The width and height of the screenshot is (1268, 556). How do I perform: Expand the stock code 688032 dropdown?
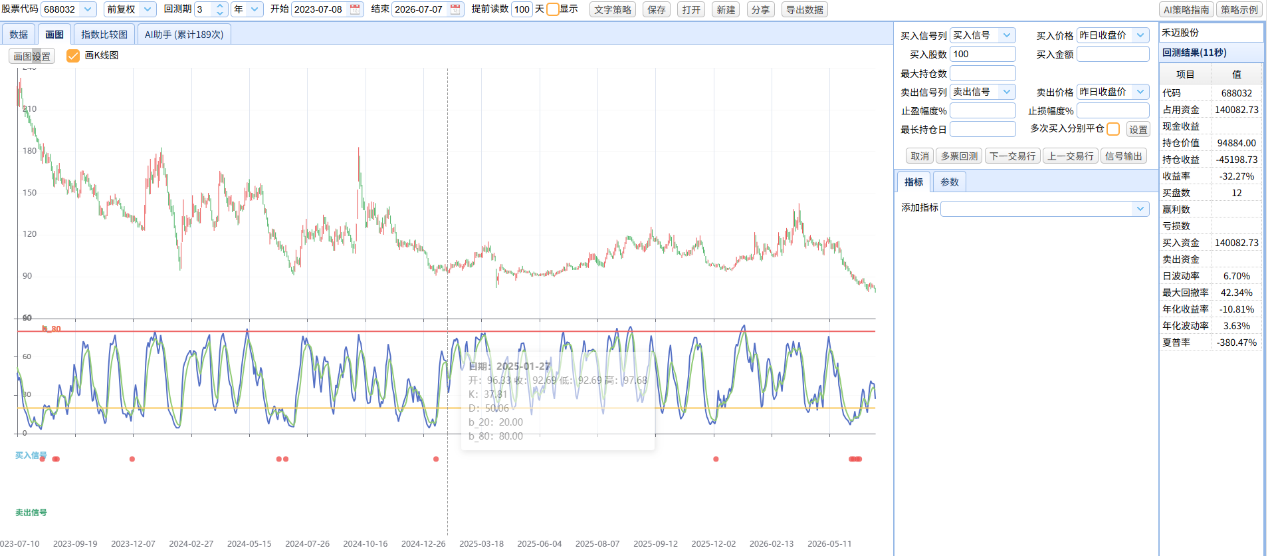[x=87, y=9]
